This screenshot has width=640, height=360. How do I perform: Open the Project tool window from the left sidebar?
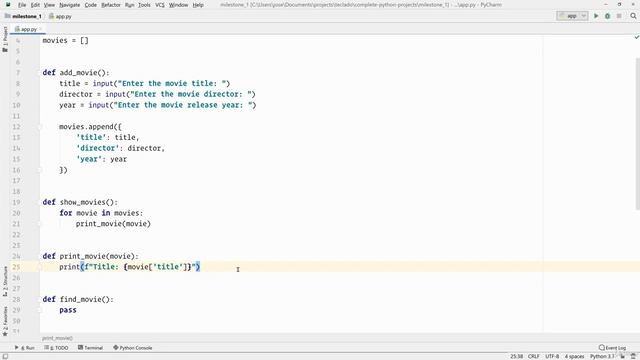pyautogui.click(x=5, y=39)
